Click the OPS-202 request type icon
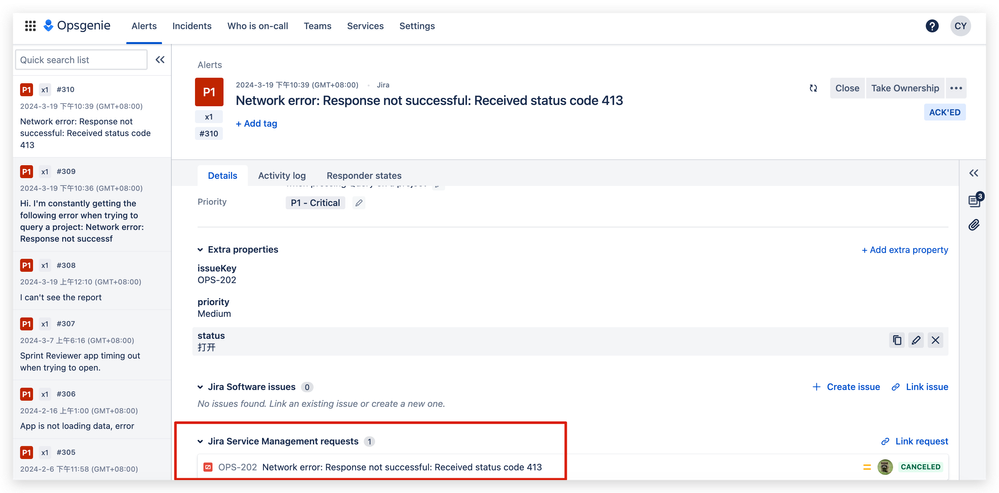 (x=208, y=467)
